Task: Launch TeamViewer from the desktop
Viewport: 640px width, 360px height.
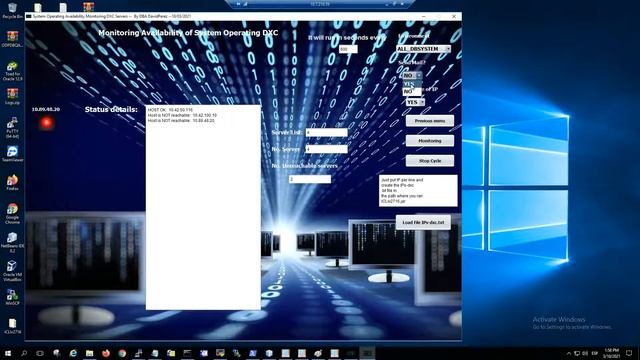Action: [12, 154]
